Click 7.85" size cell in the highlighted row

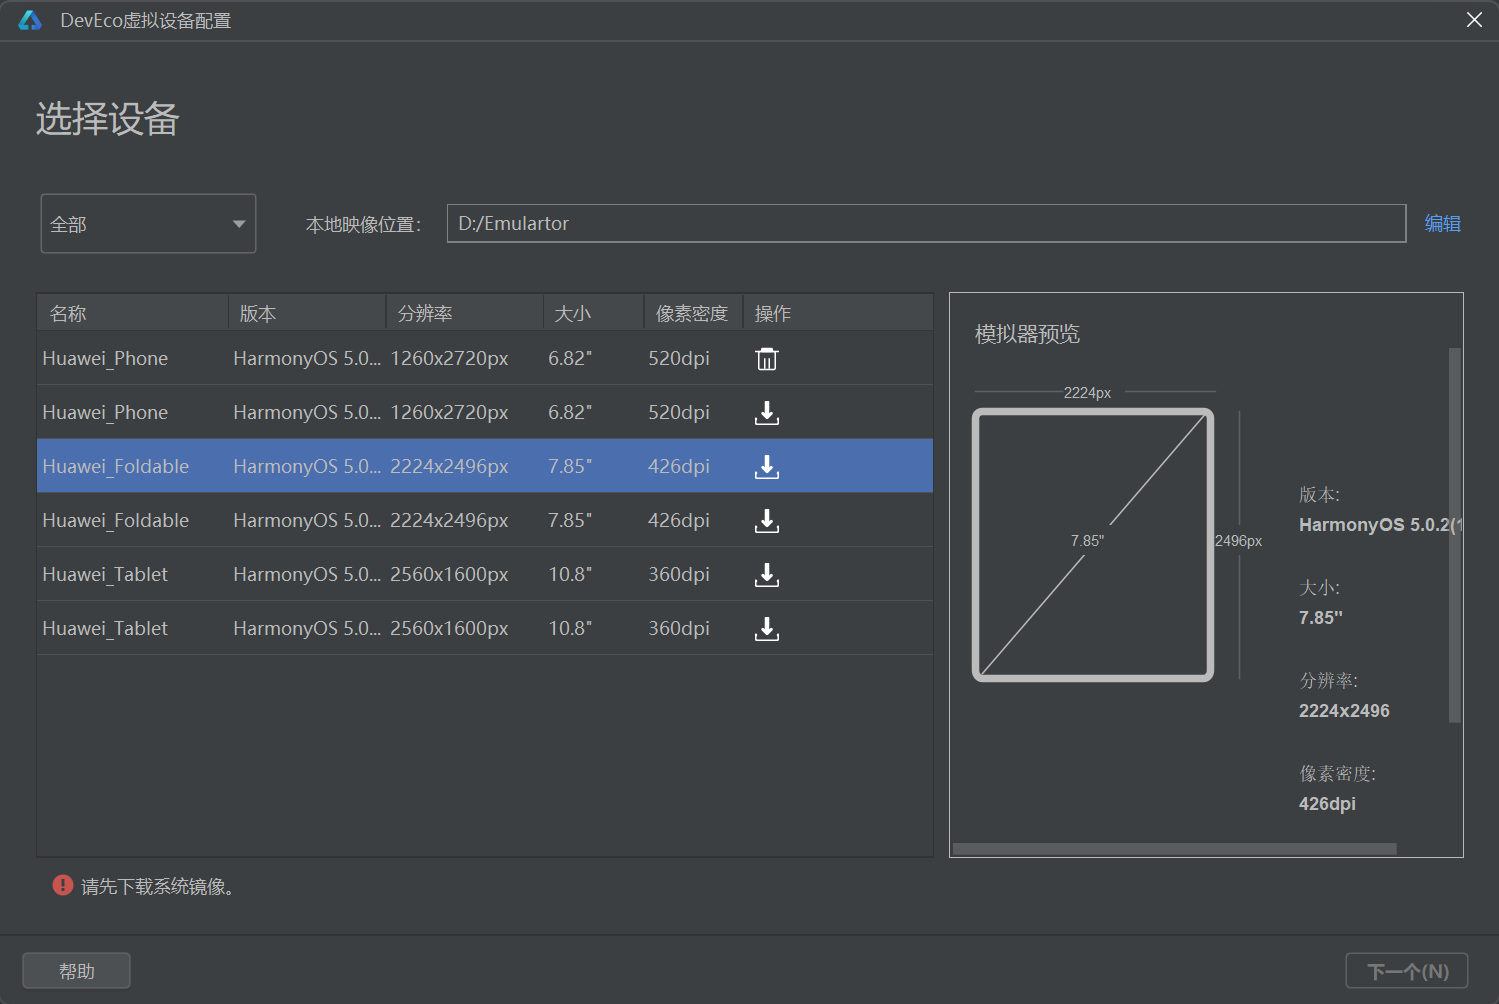click(x=570, y=466)
